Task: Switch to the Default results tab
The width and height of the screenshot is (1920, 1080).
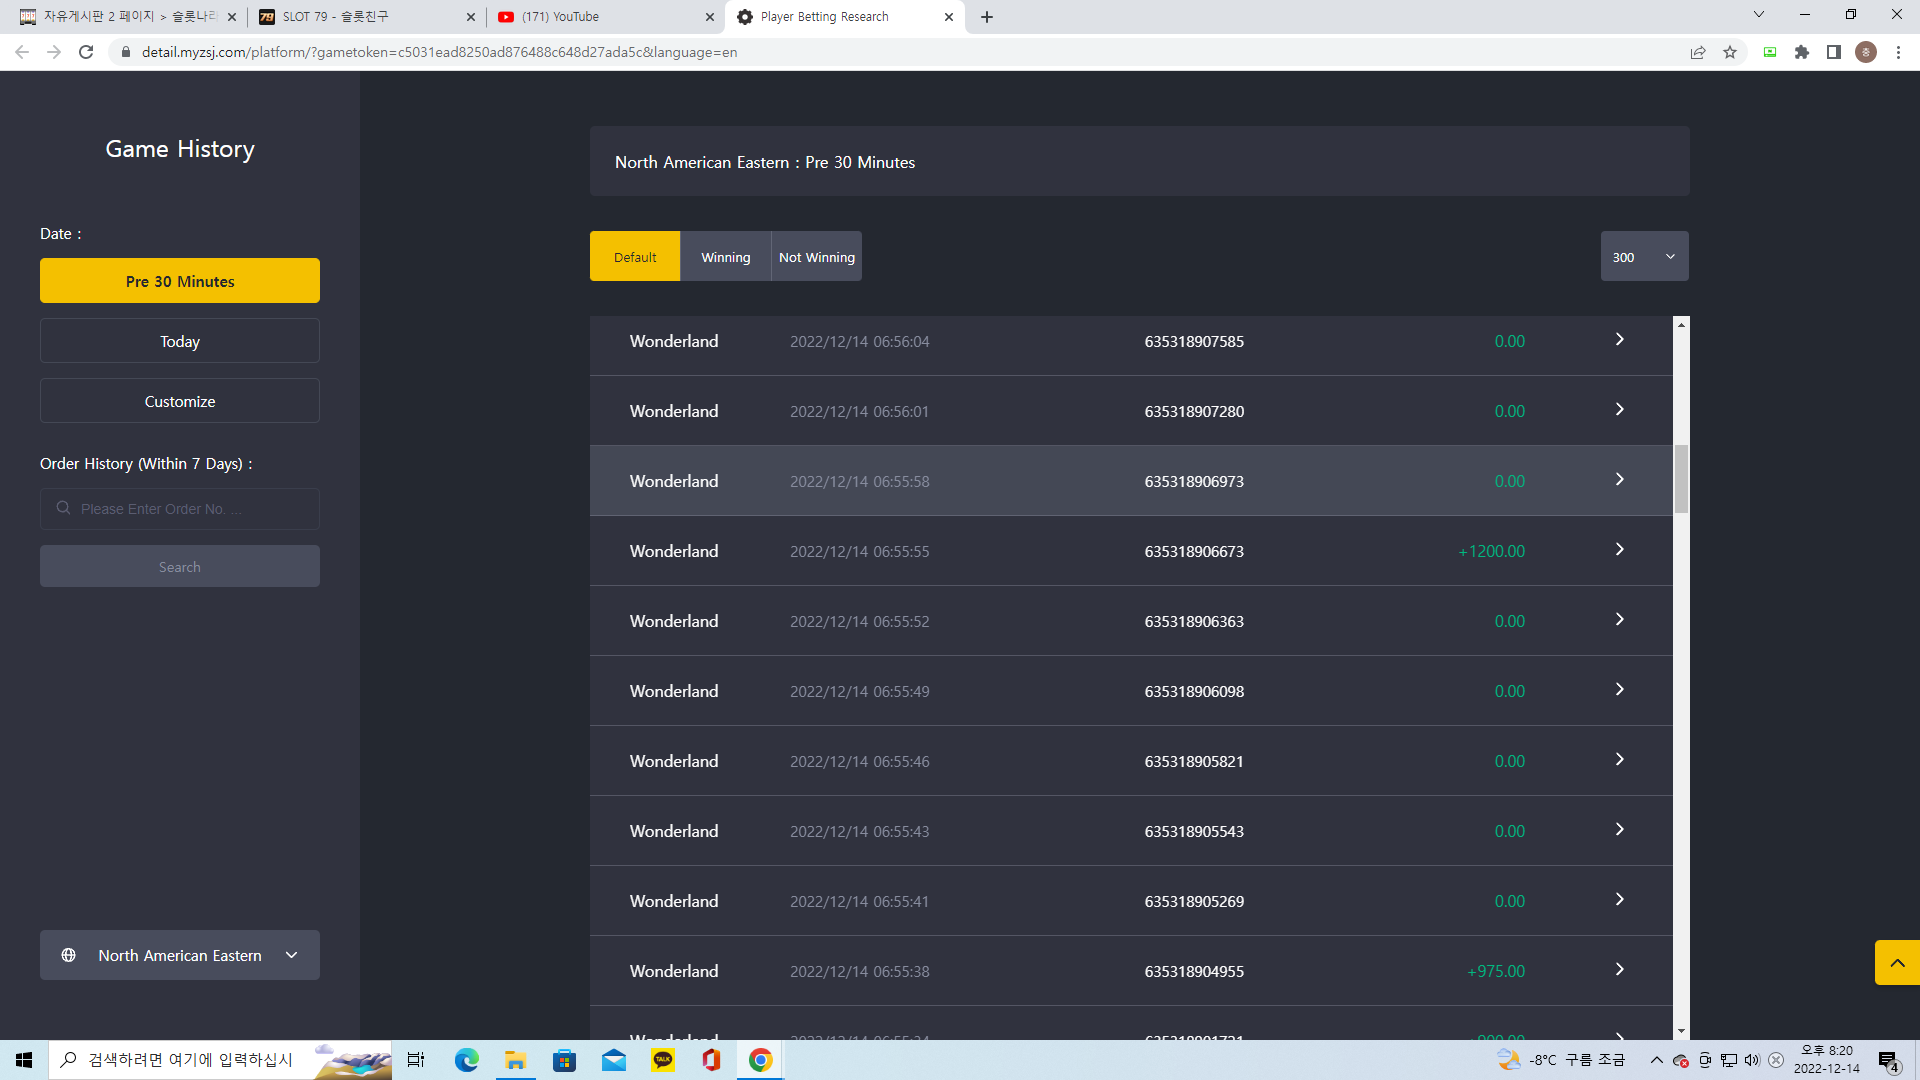Action: [635, 257]
